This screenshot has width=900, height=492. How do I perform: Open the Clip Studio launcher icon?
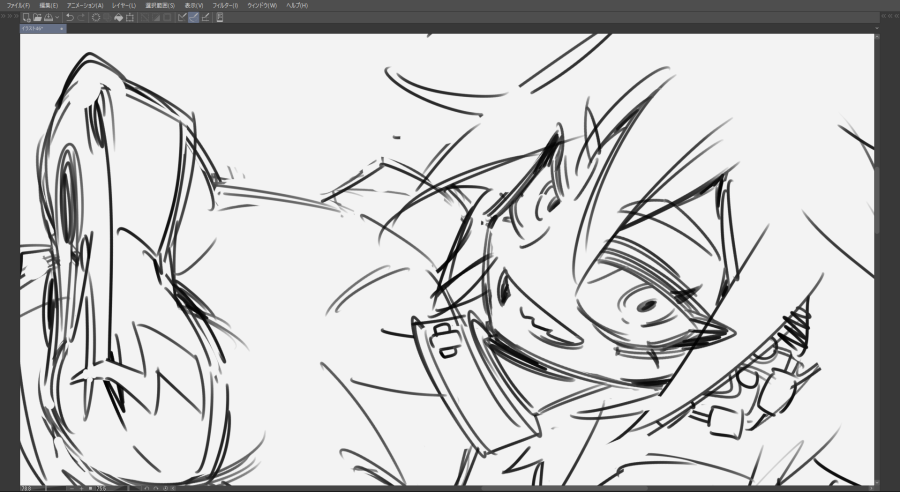[219, 17]
